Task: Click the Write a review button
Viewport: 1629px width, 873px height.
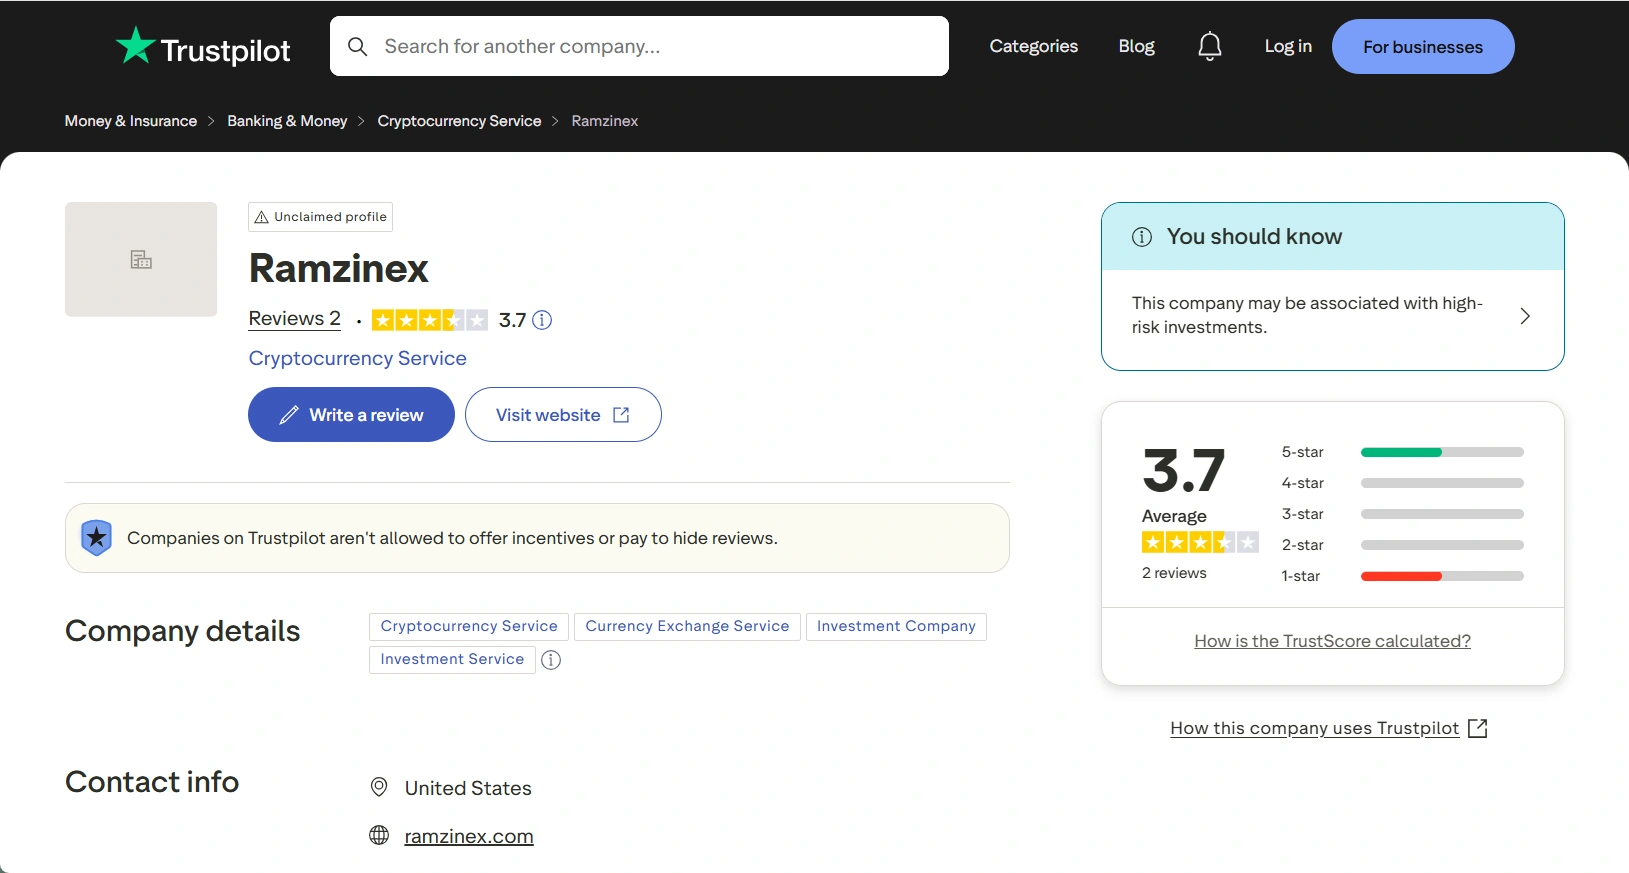Action: pos(351,415)
